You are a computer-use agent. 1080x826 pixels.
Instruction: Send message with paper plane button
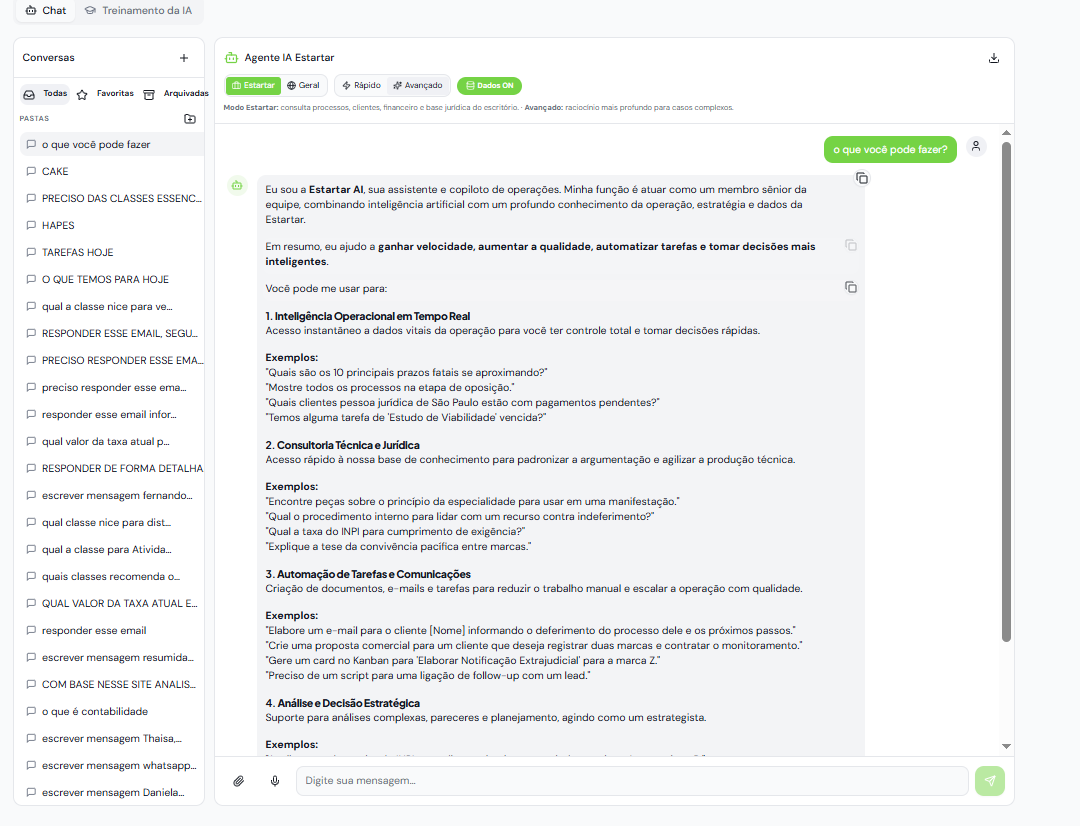click(990, 781)
